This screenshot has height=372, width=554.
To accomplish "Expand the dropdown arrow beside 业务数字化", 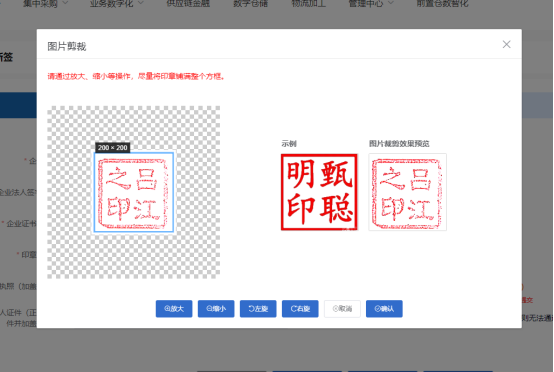I will pyautogui.click(x=141, y=3).
